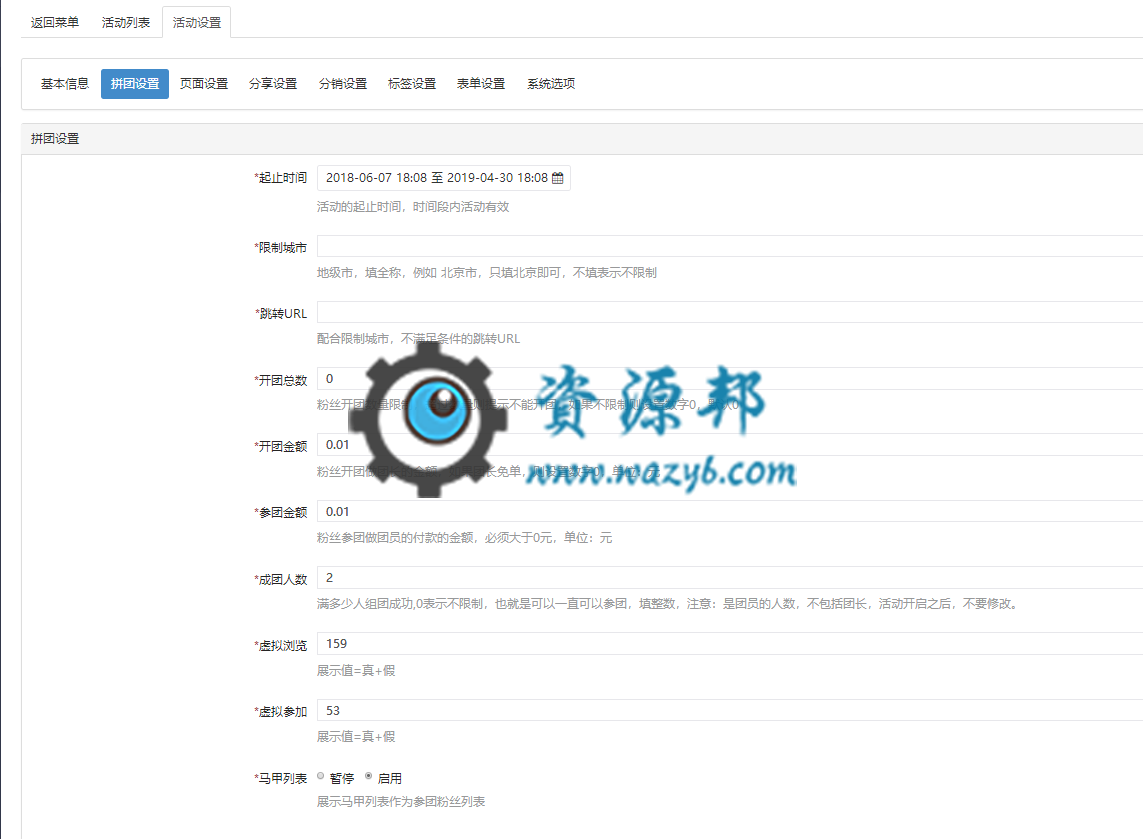
Task: Open 表单设置 section
Action: pyautogui.click(x=481, y=84)
